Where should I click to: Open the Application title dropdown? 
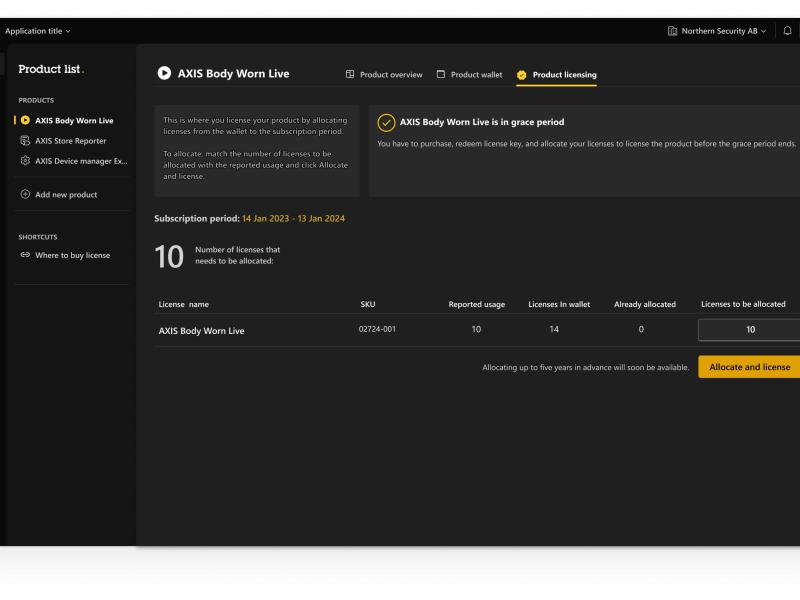tap(38, 31)
